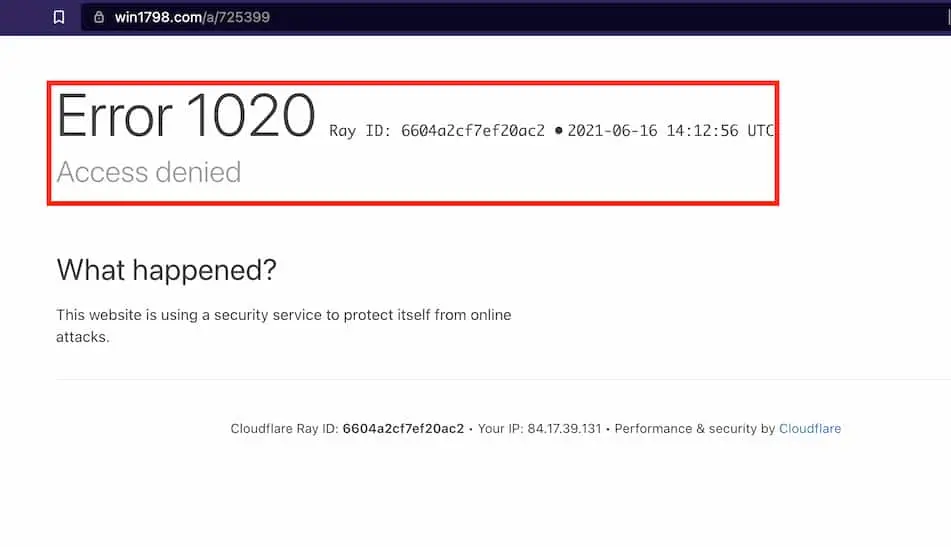Click the padlock site security icon

(98, 17)
